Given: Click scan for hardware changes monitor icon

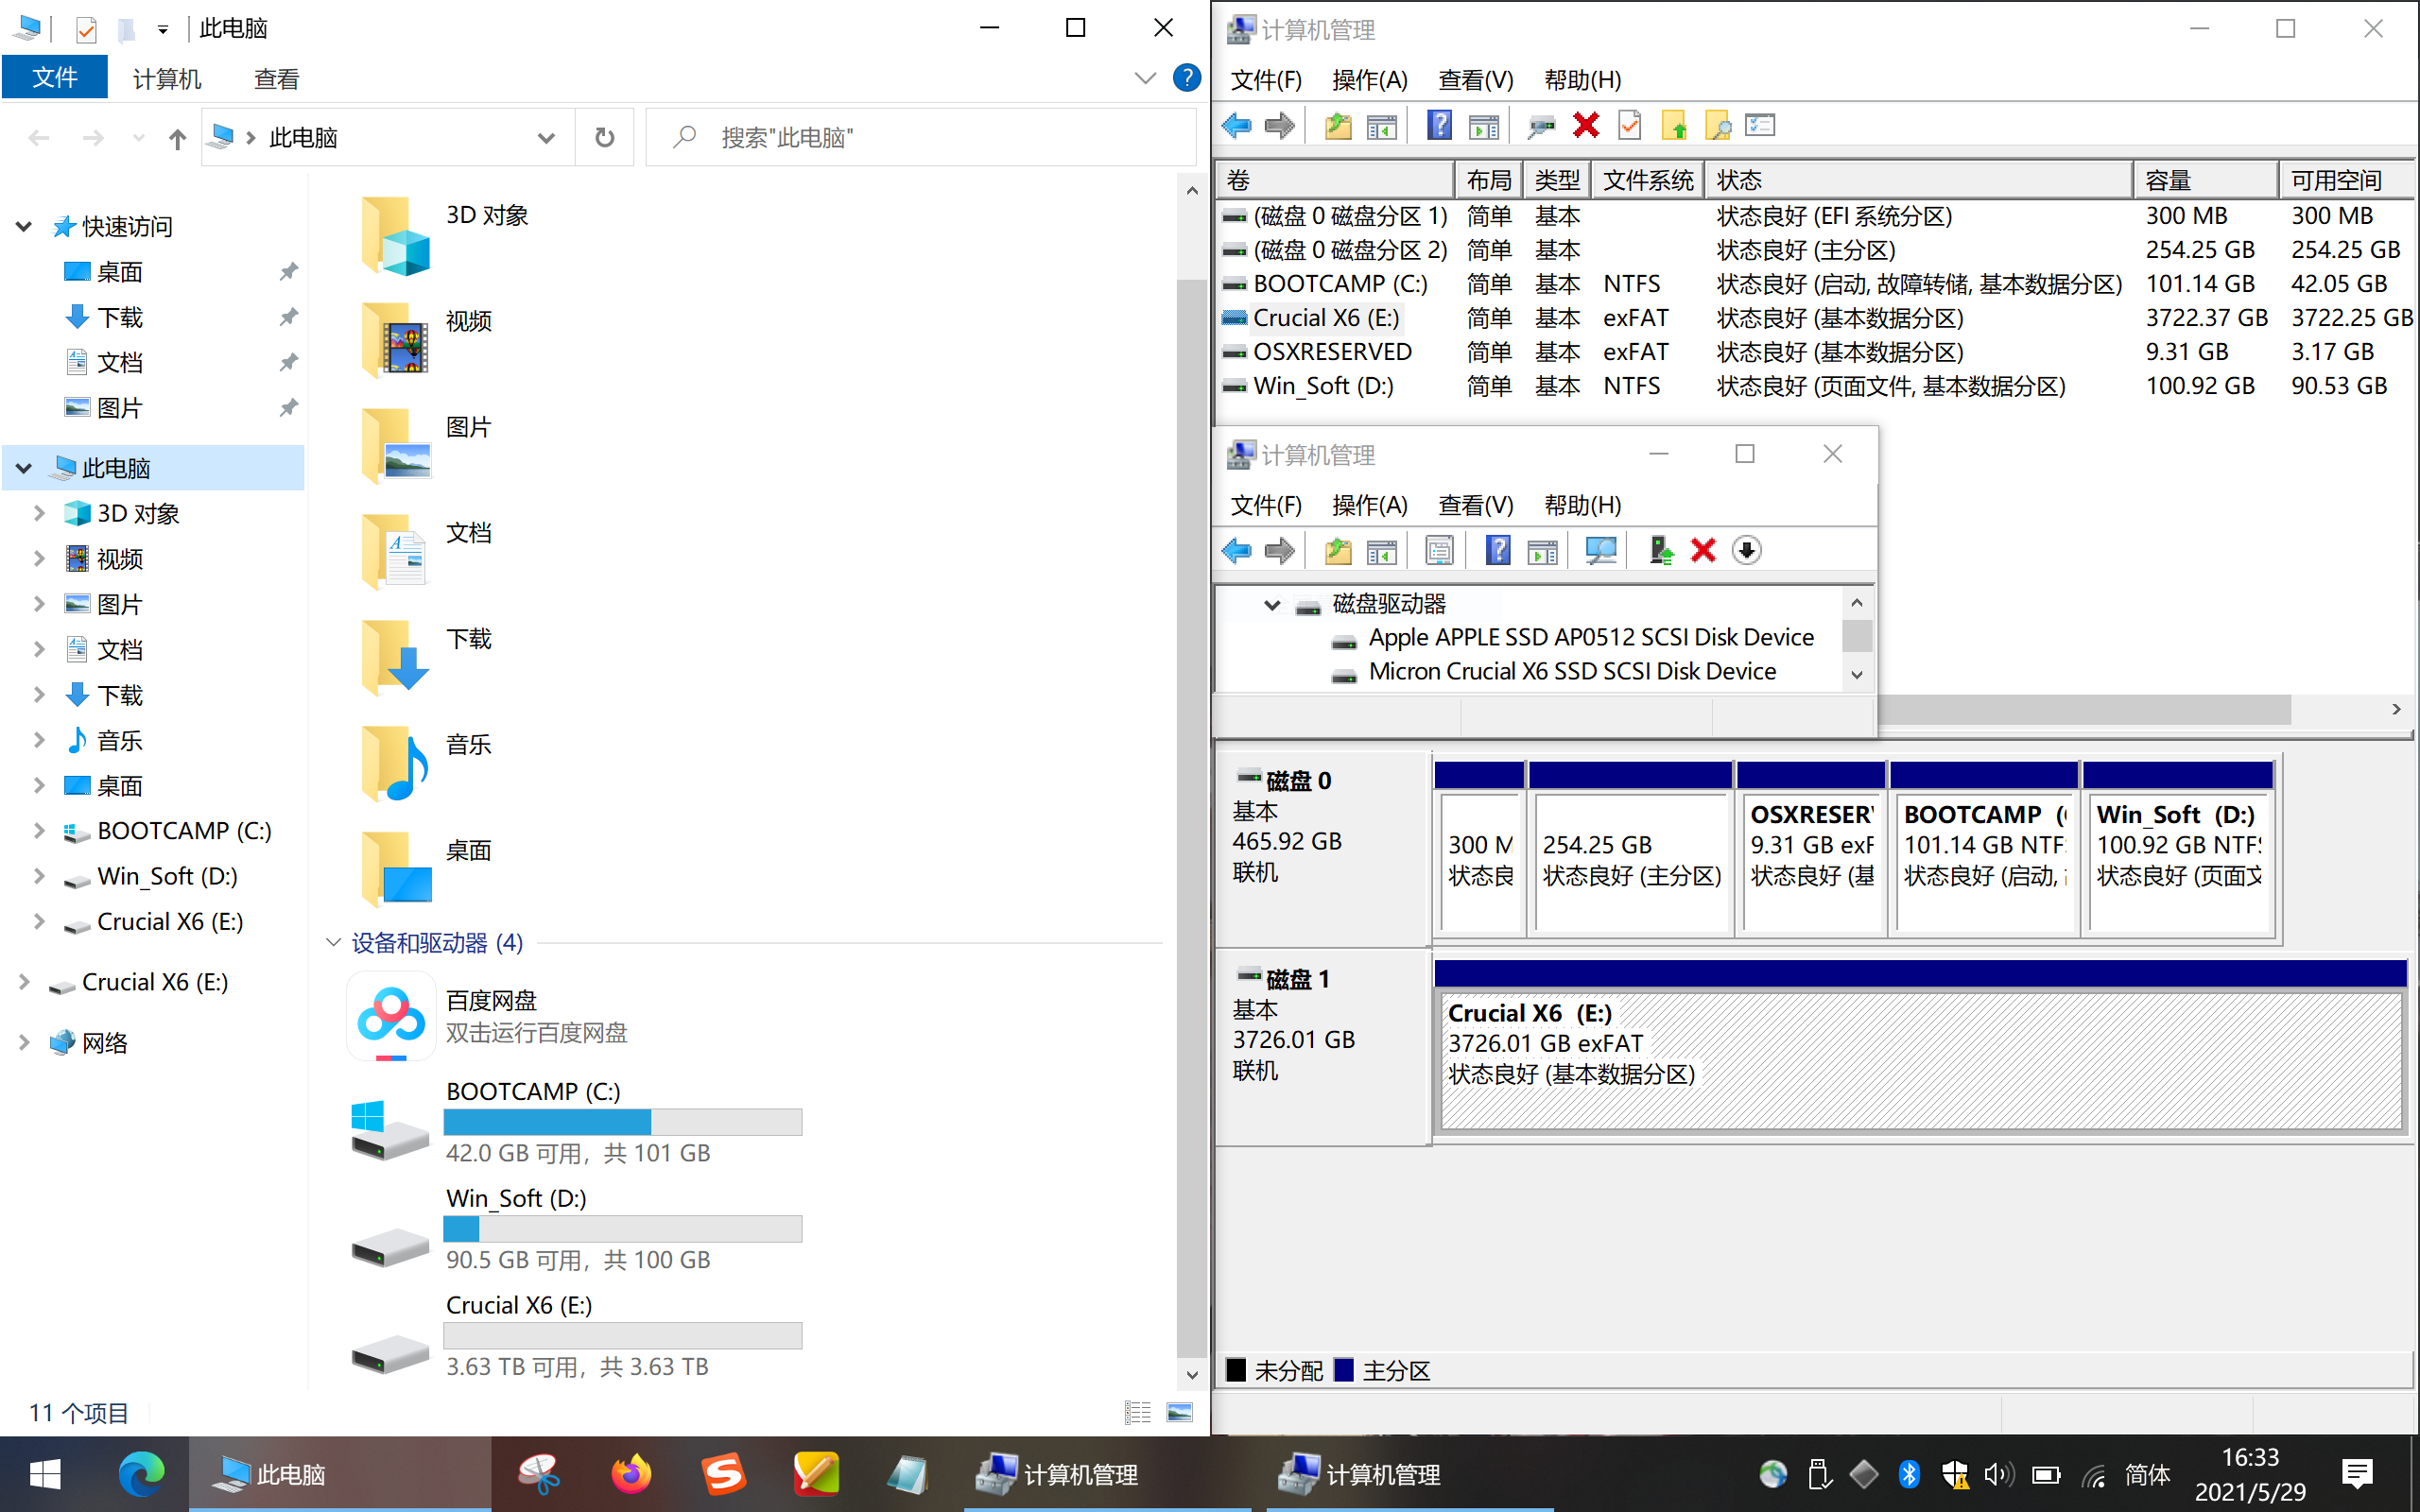Looking at the screenshot, I should click(1600, 551).
